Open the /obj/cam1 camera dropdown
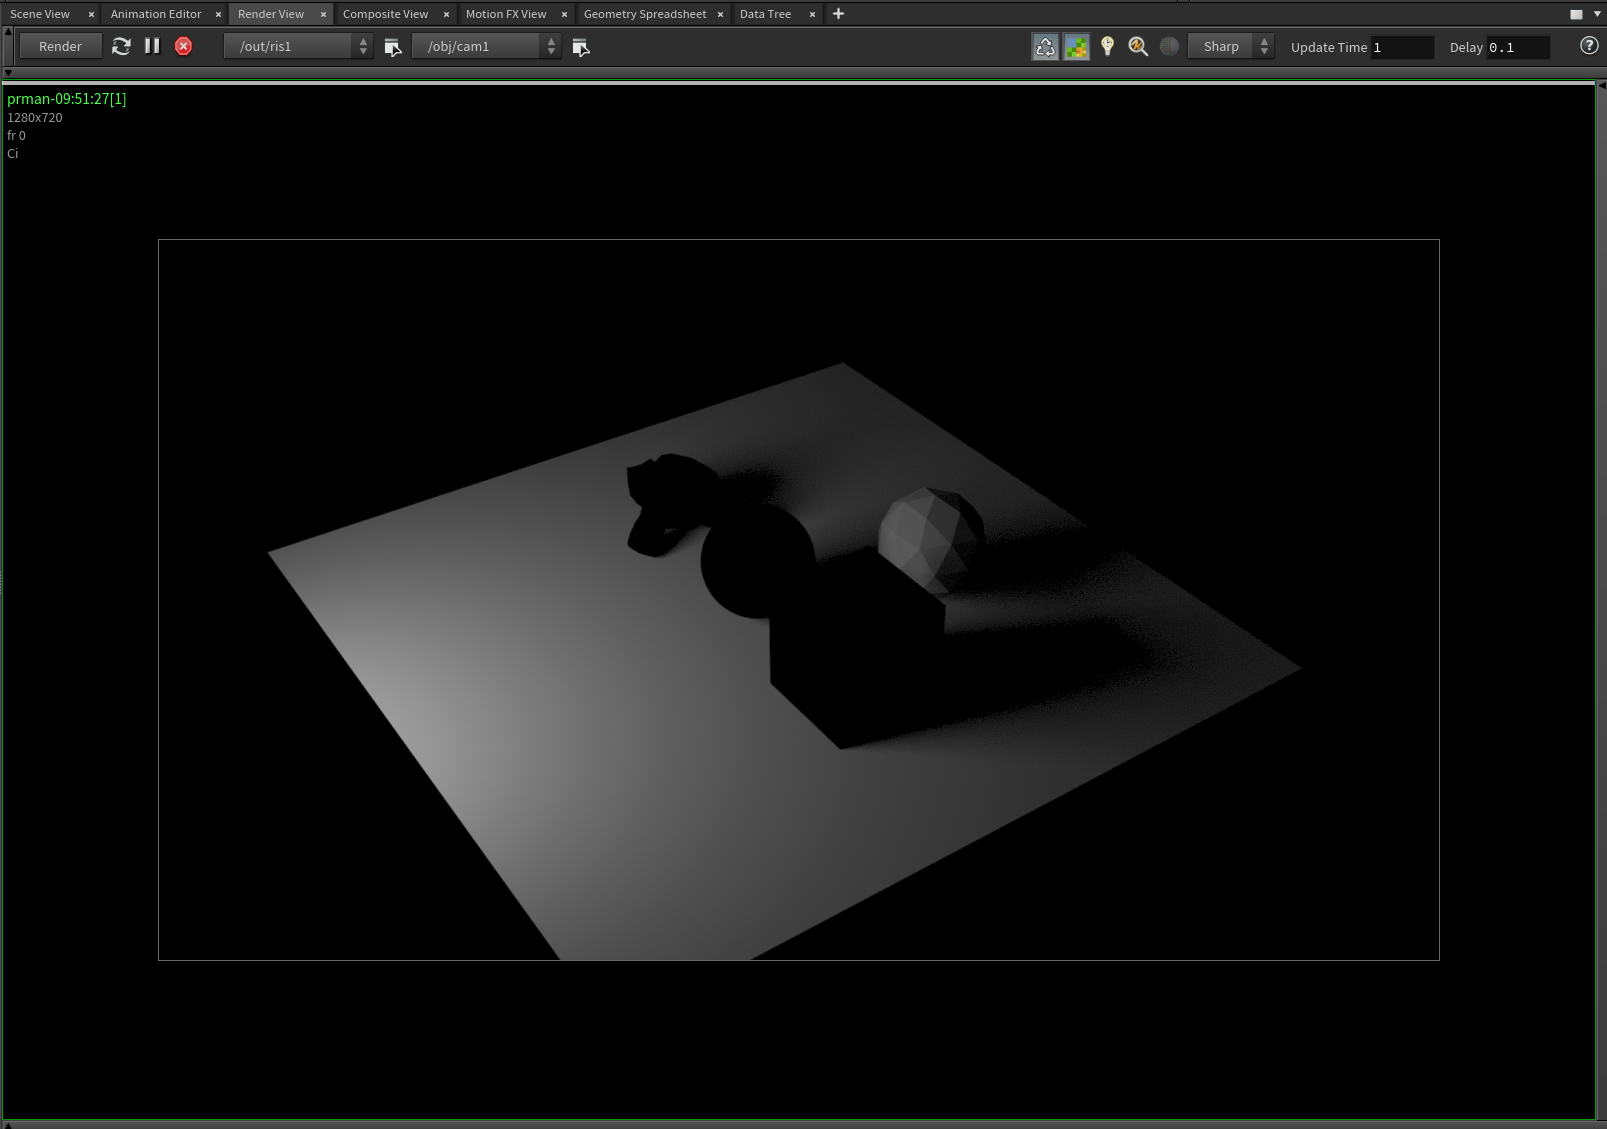Screen dimensions: 1607x1129 [485, 46]
